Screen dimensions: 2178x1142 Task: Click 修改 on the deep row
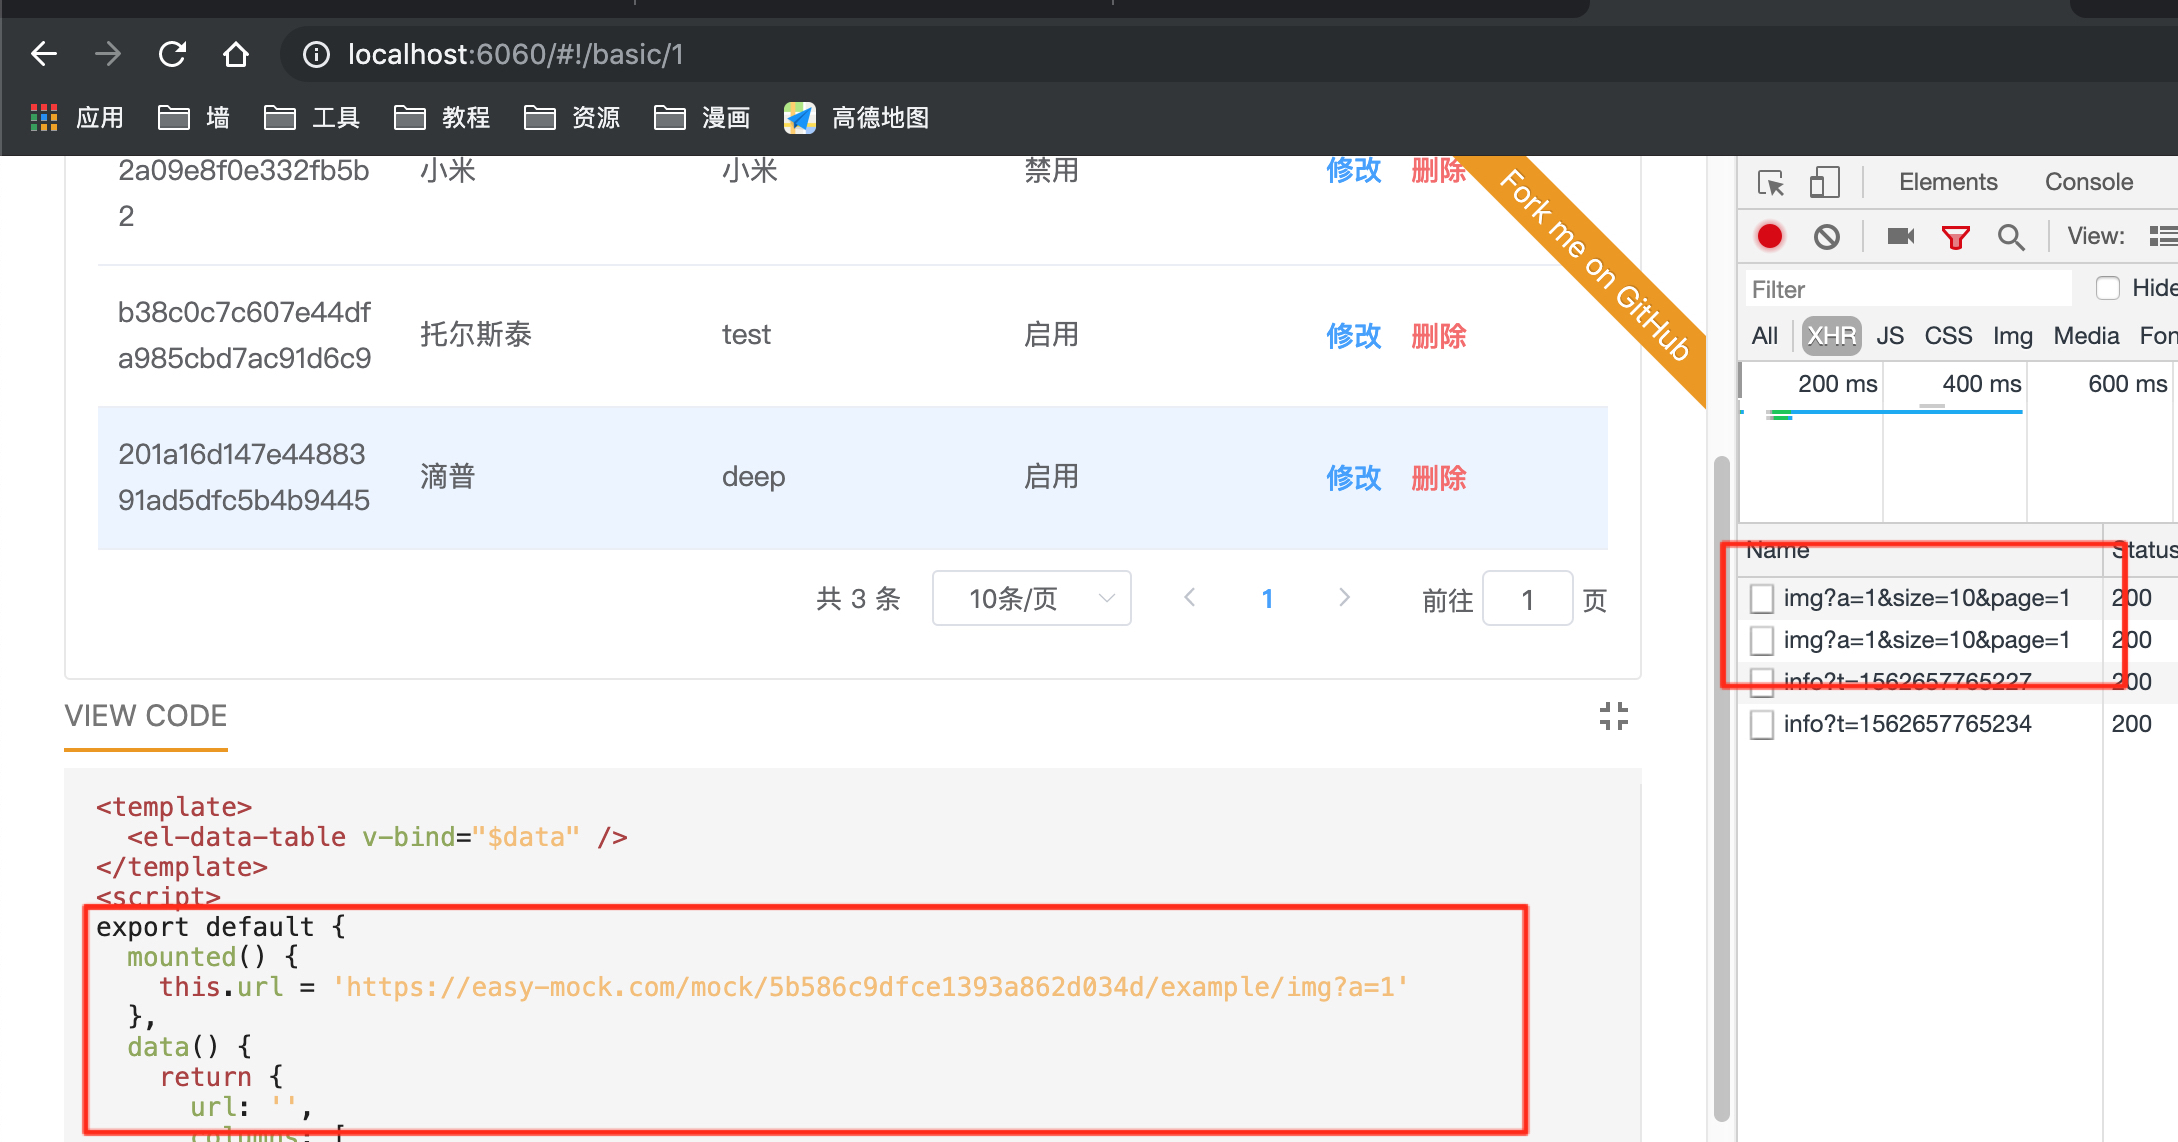click(1353, 478)
